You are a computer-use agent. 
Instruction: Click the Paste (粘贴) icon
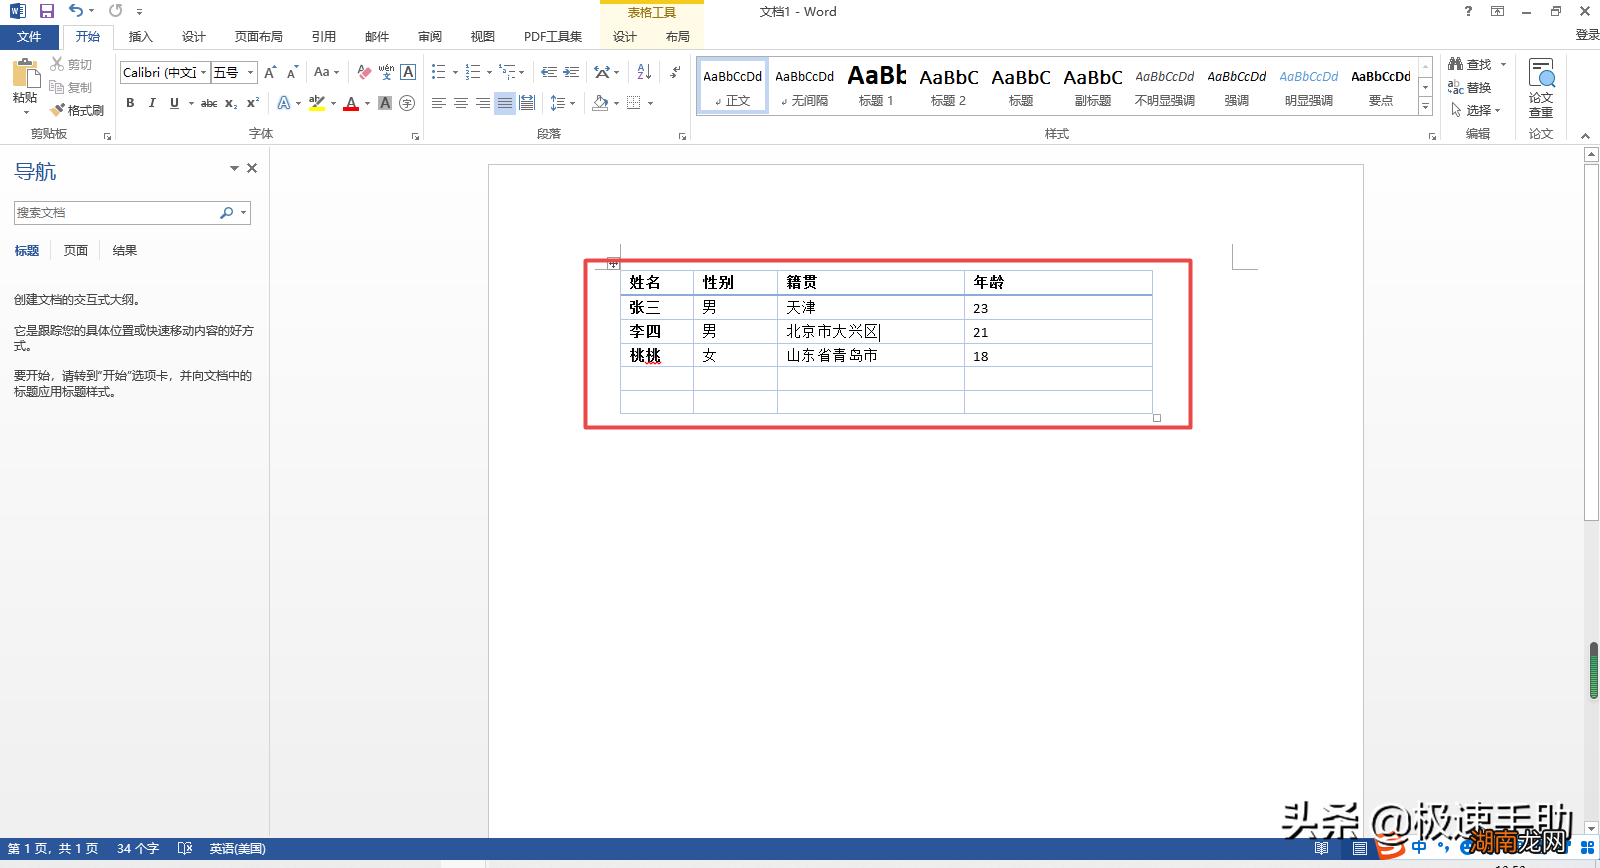point(25,73)
